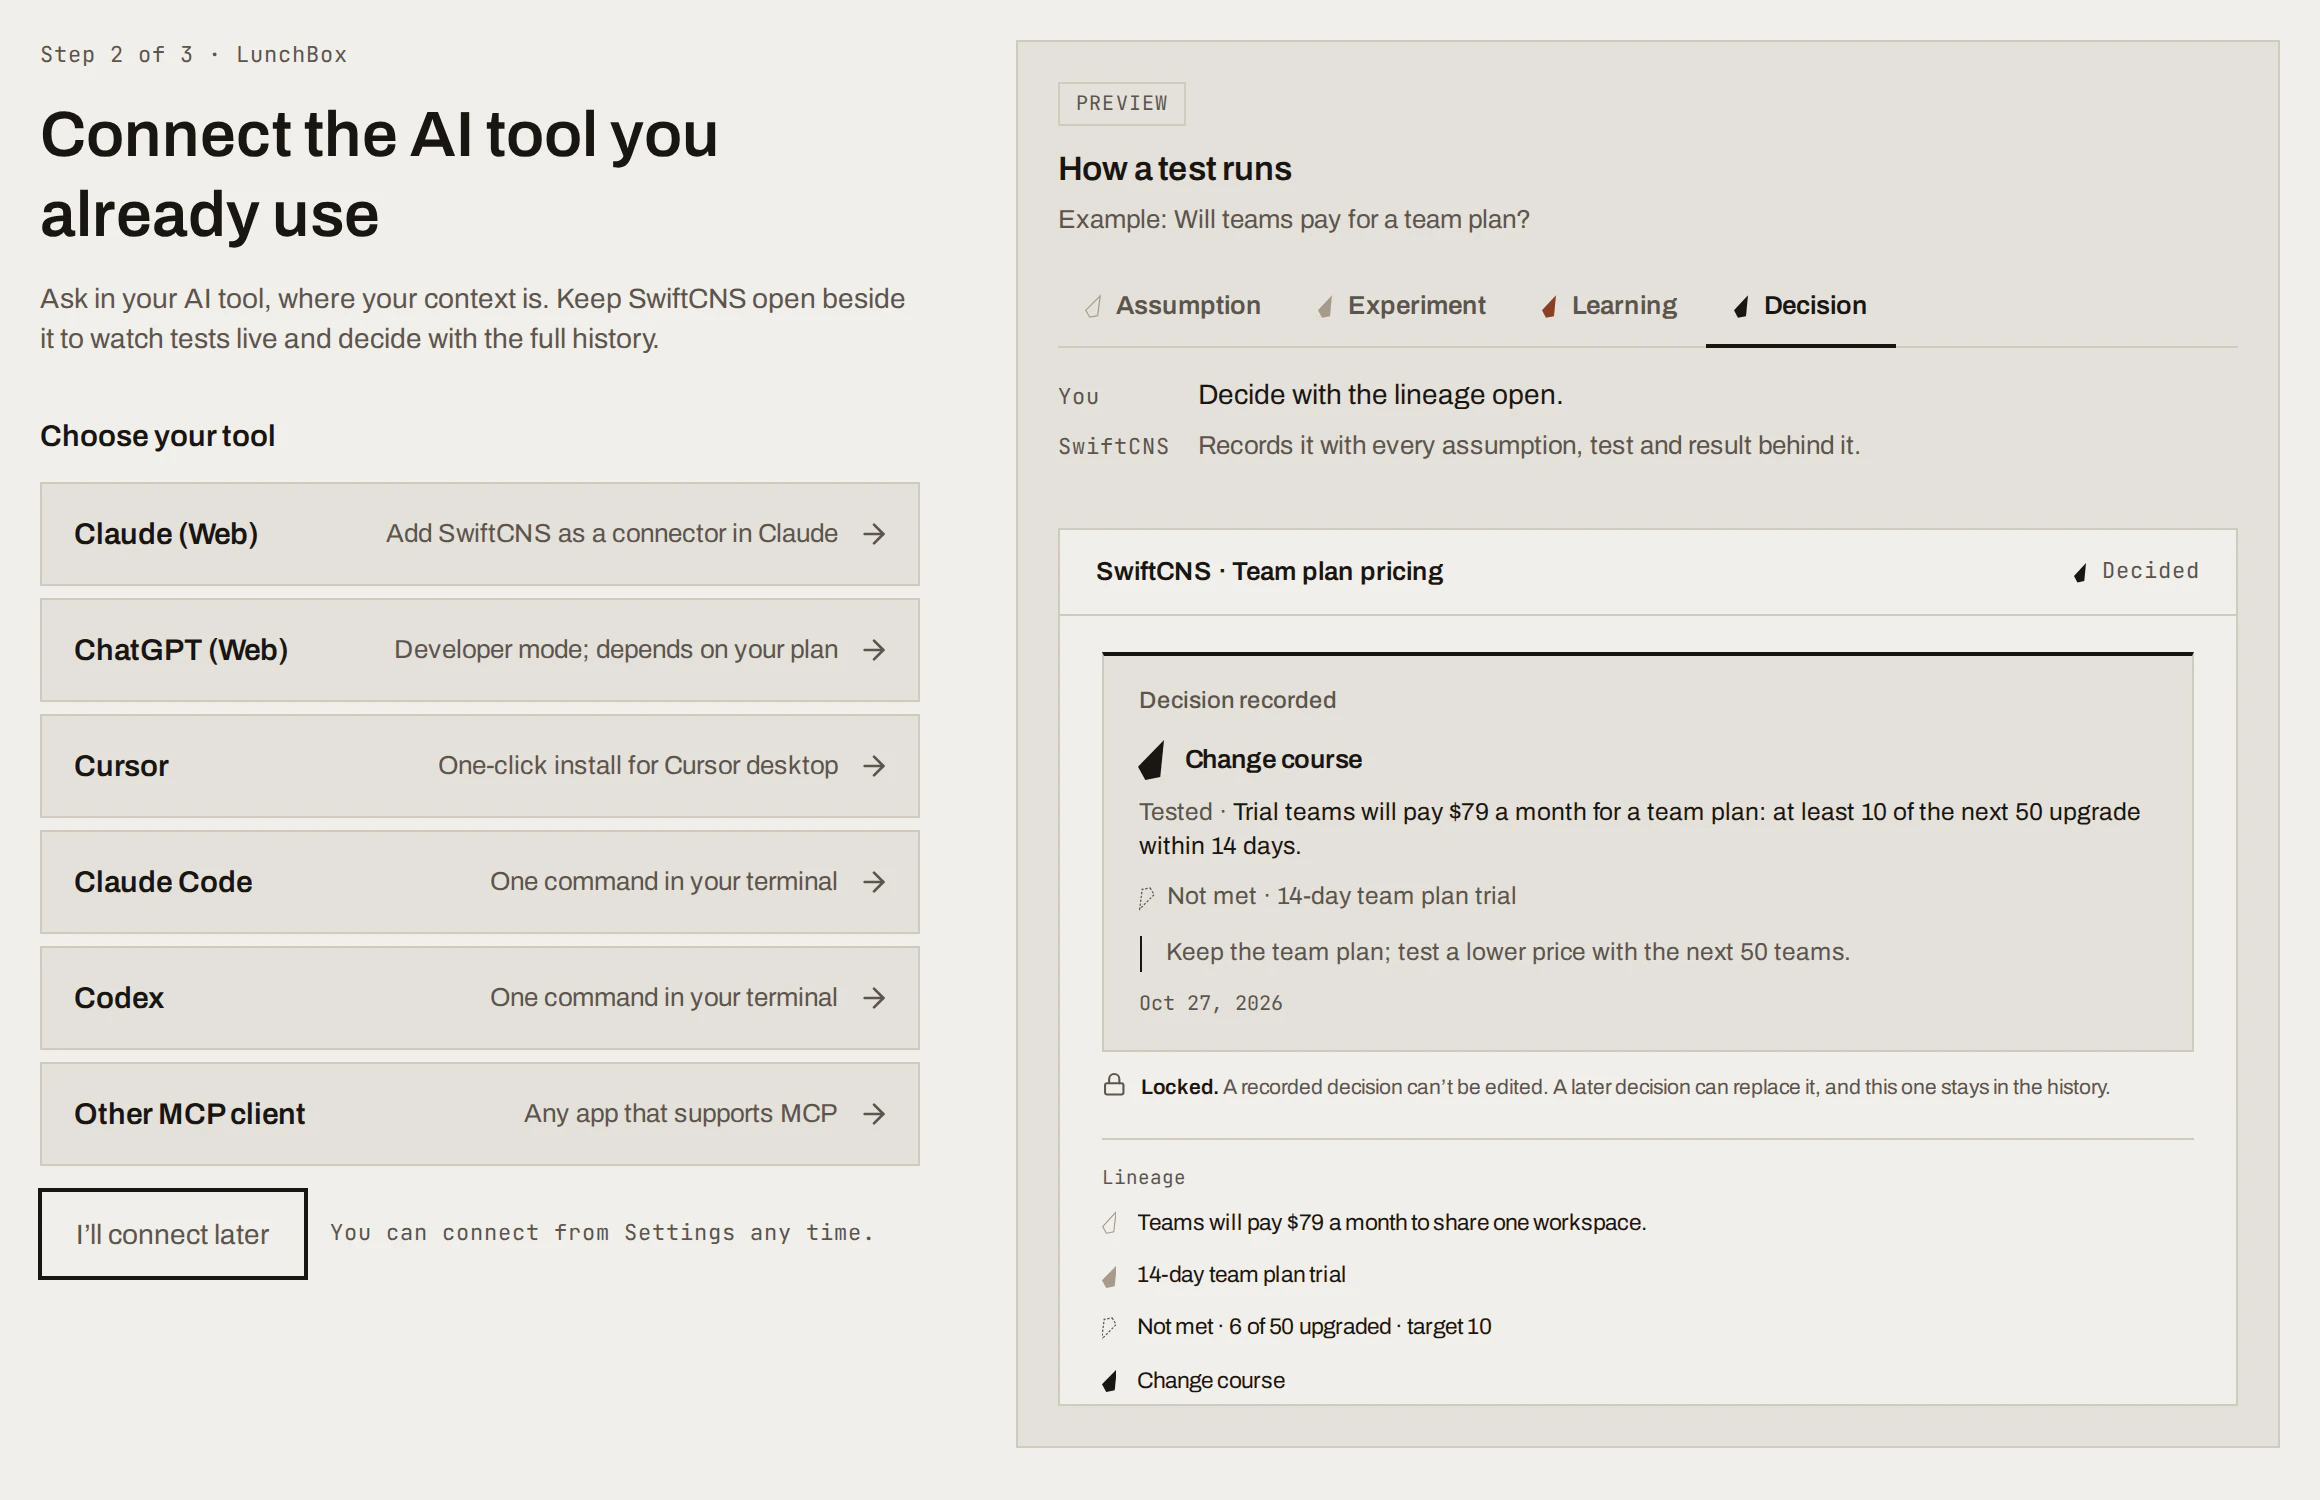Click the lock icon beside Locked notice

pos(1114,1085)
